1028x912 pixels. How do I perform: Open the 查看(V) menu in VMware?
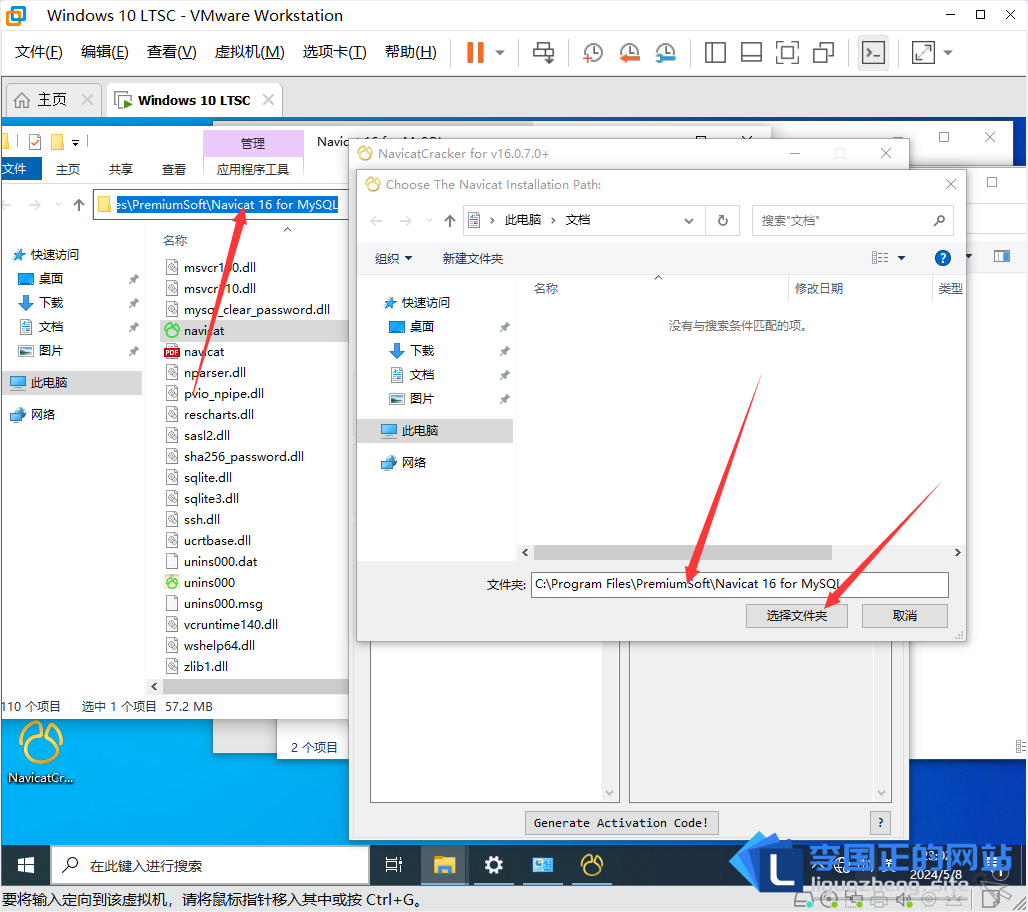(171, 52)
